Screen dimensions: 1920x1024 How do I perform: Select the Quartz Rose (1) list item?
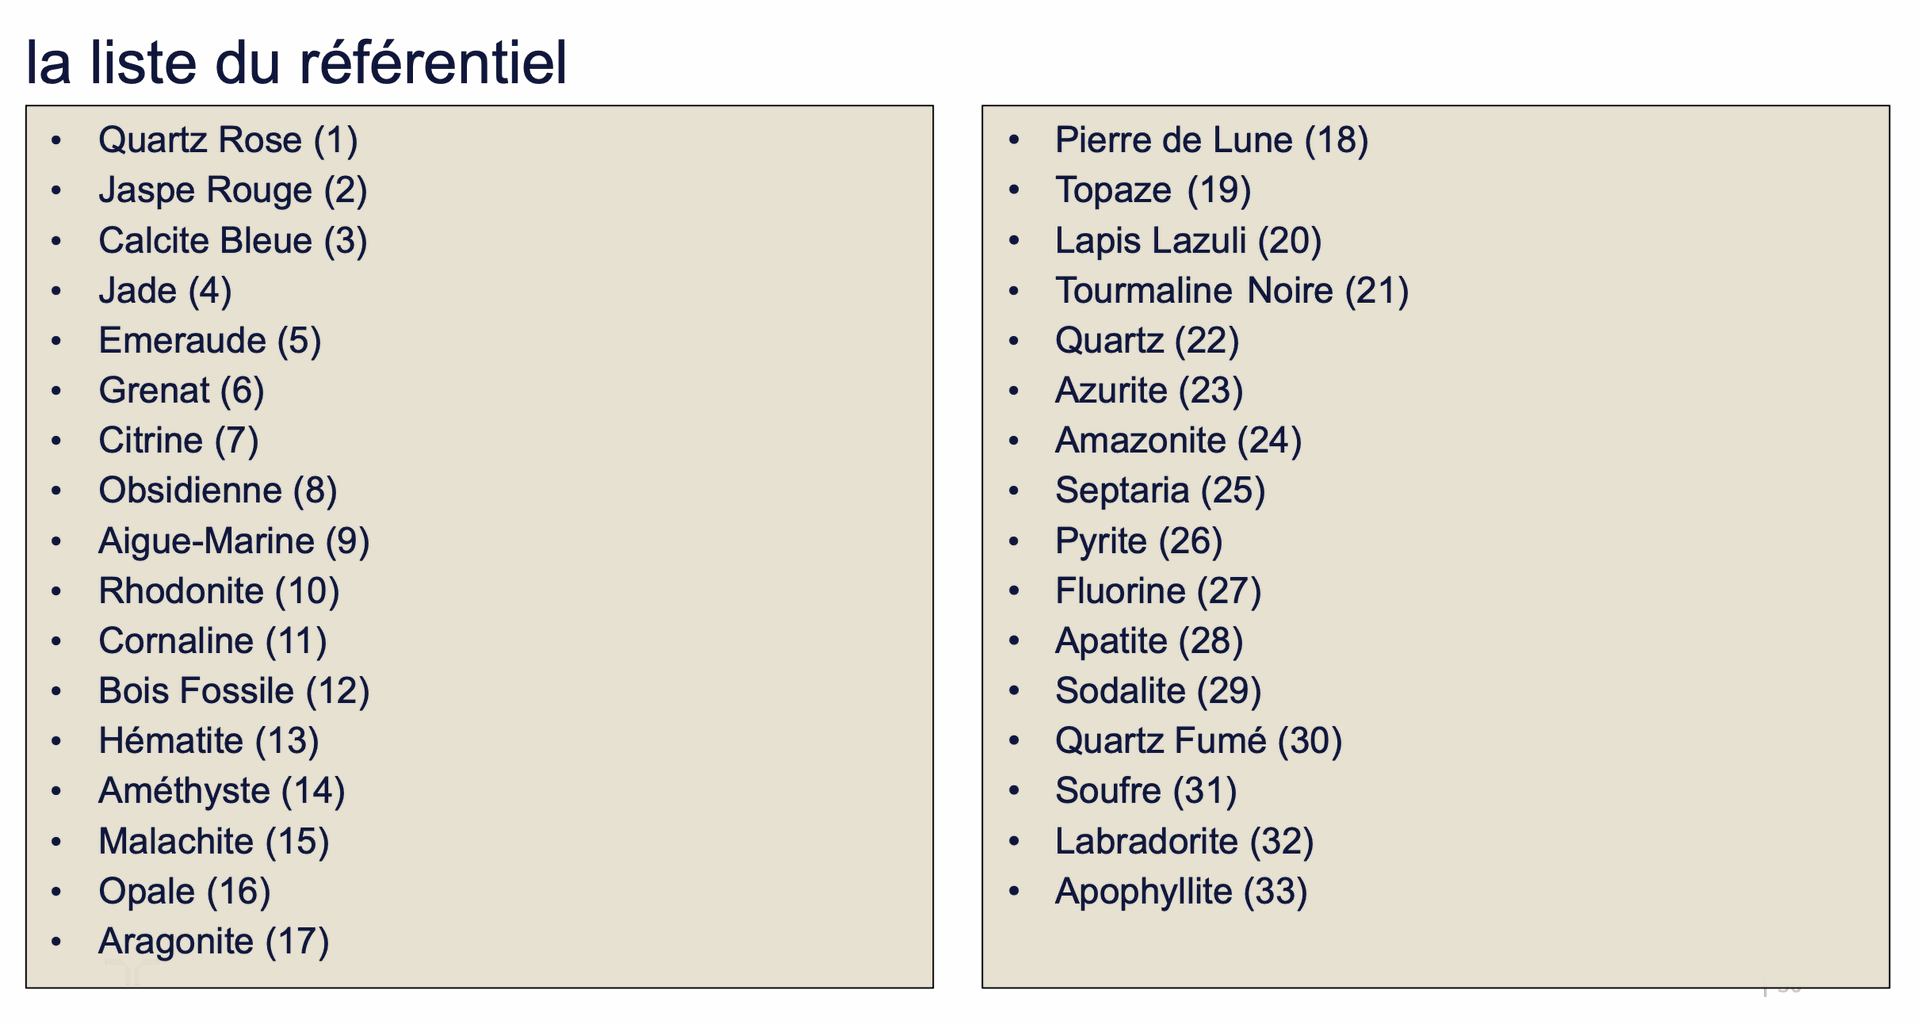tap(228, 140)
